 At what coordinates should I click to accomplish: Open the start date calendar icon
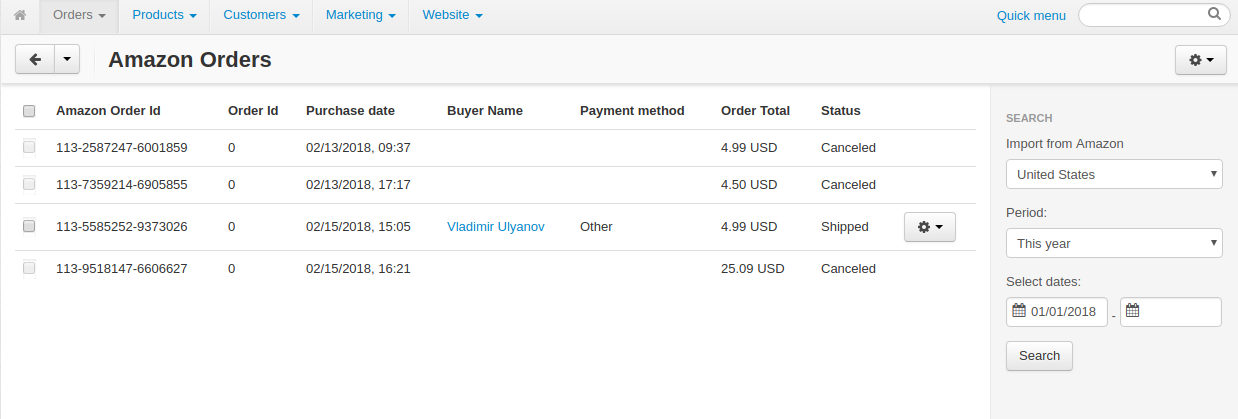pos(1019,311)
